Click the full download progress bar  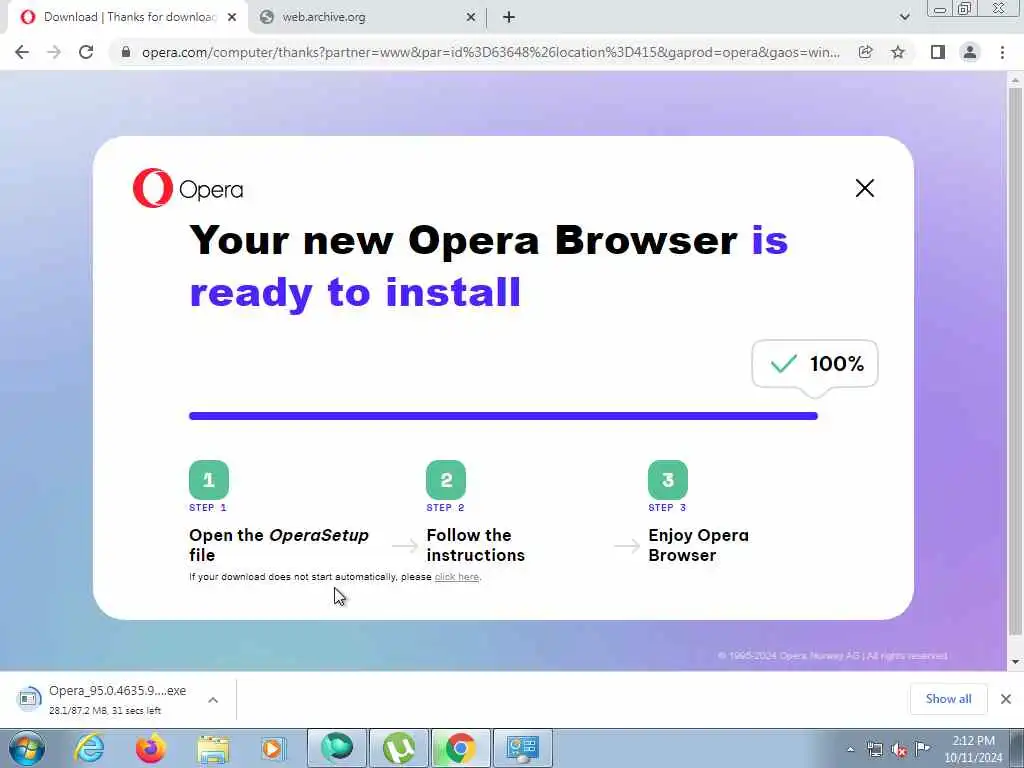(x=503, y=416)
